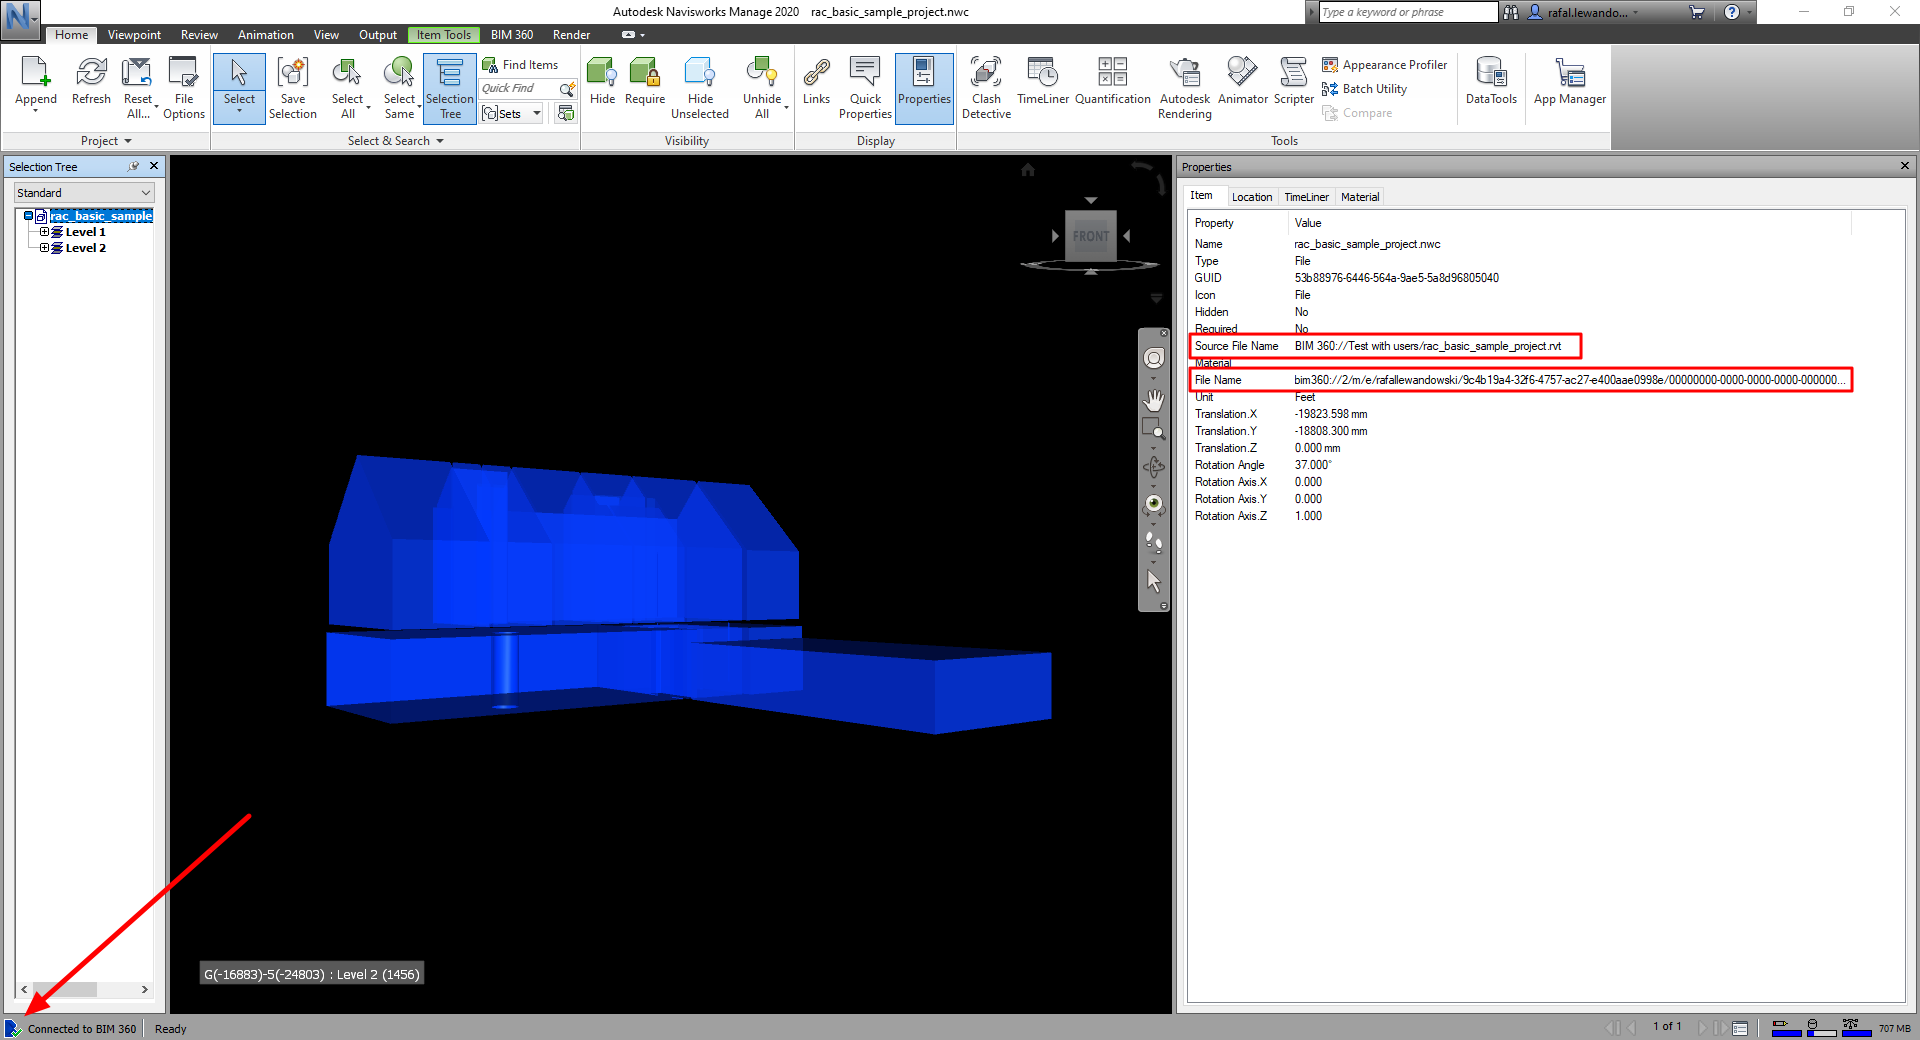
Task: Open App Manager
Action: coord(1570,82)
